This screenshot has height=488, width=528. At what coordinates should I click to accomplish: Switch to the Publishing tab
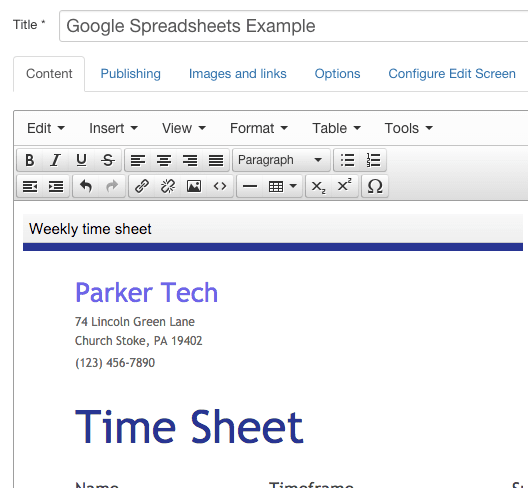[131, 74]
